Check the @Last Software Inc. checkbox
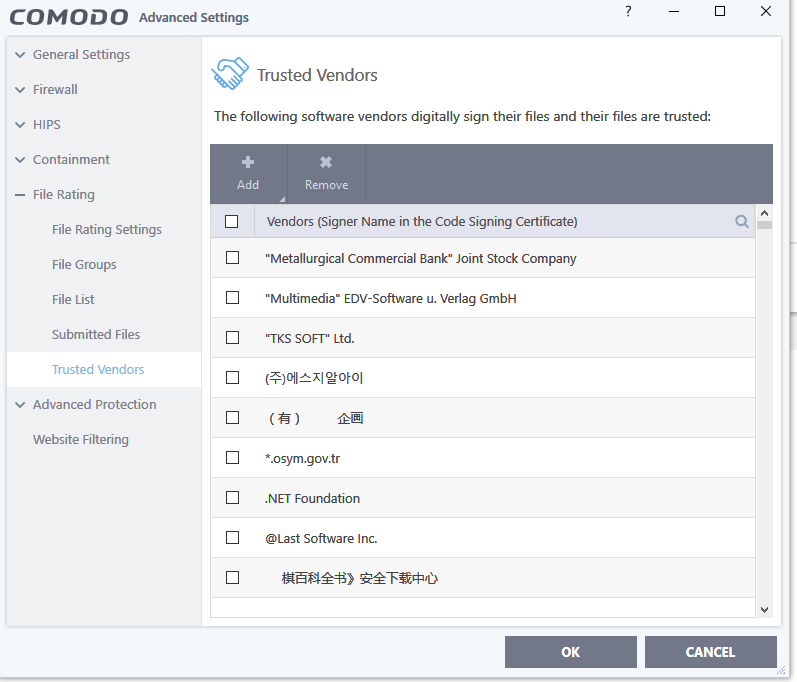The width and height of the screenshot is (797, 682). 232,538
